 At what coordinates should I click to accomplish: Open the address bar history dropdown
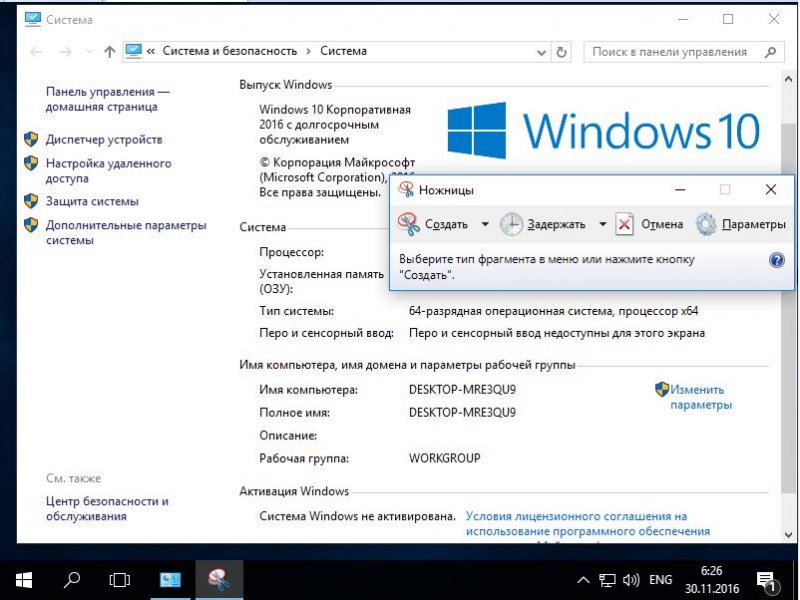pyautogui.click(x=541, y=52)
